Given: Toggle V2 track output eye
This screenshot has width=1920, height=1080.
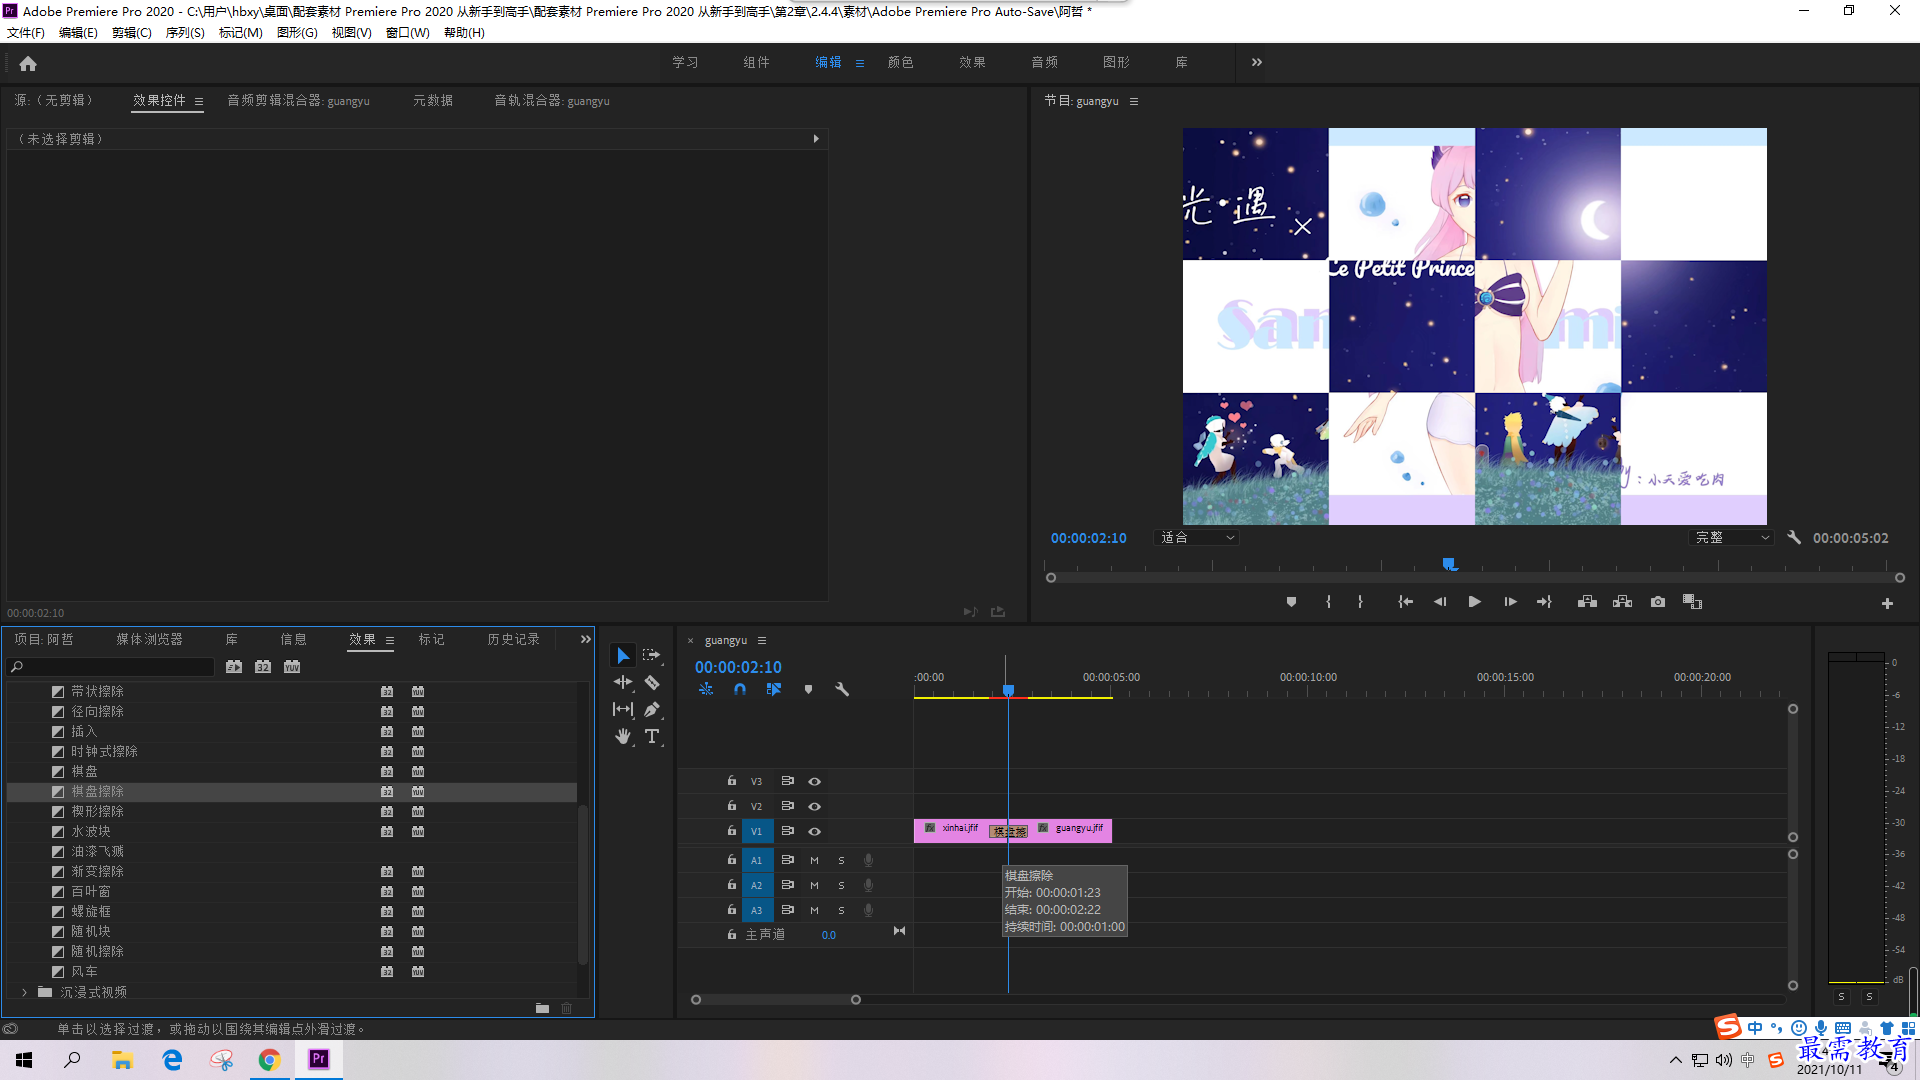Looking at the screenshot, I should pyautogui.click(x=815, y=806).
